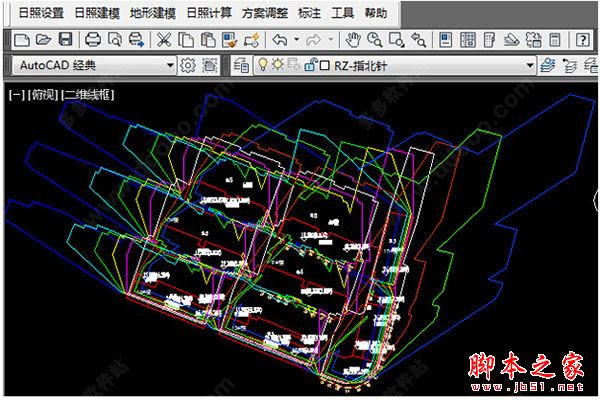Image resolution: width=600 pixels, height=403 pixels.
Task: Click the New drawing icon
Action: click(x=22, y=40)
